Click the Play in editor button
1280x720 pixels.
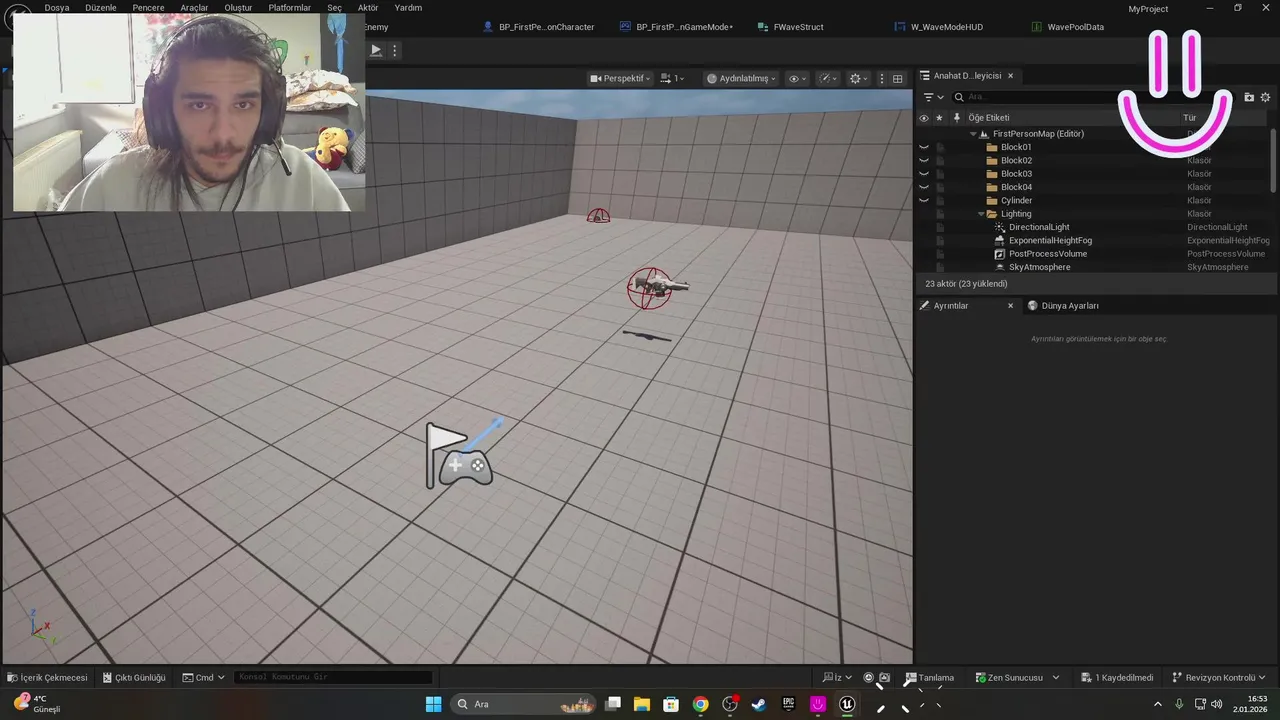(x=376, y=50)
